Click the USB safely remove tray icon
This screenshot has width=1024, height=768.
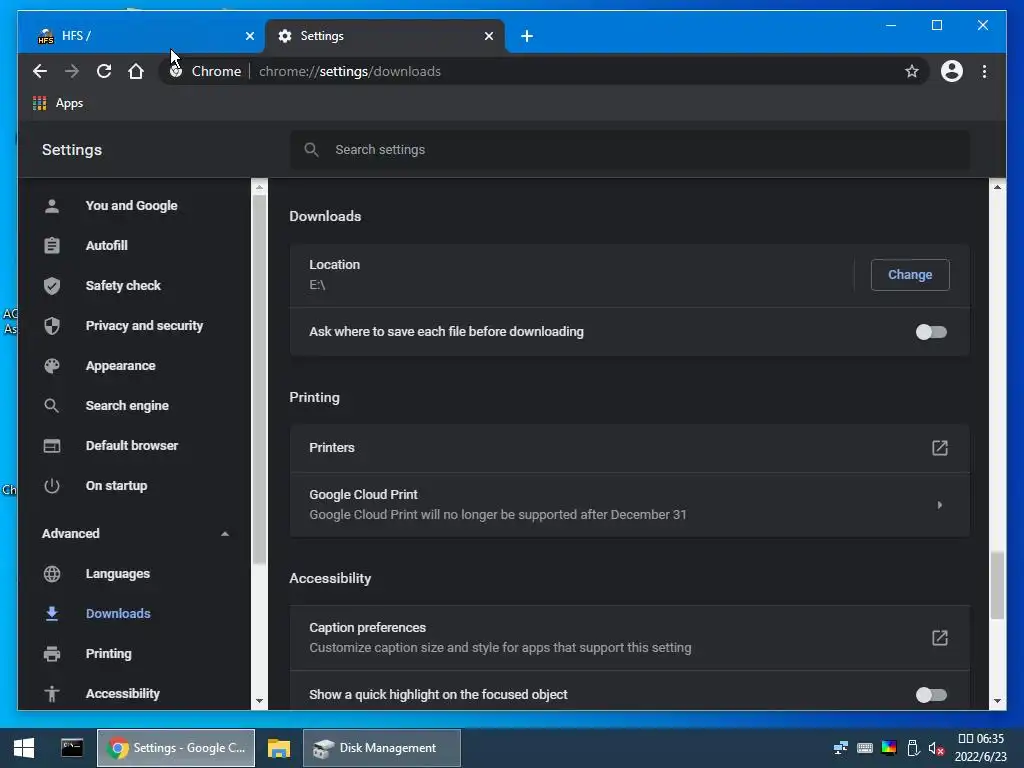click(x=913, y=748)
